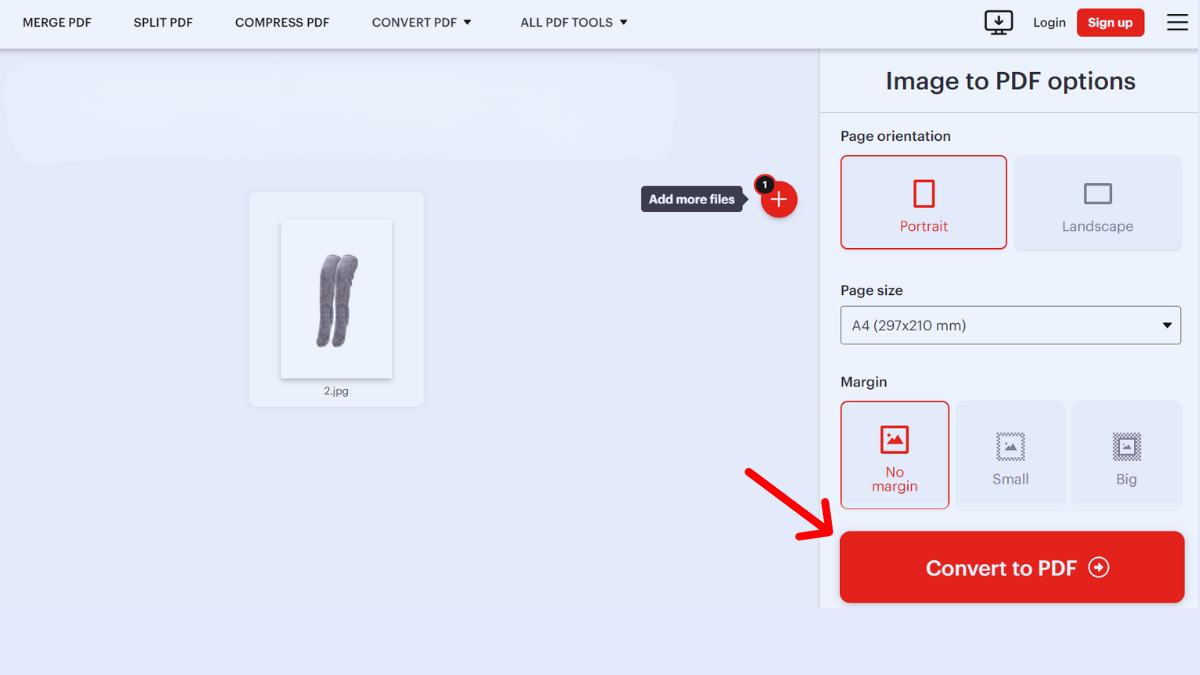Open the desktop app download icon

point(998,22)
